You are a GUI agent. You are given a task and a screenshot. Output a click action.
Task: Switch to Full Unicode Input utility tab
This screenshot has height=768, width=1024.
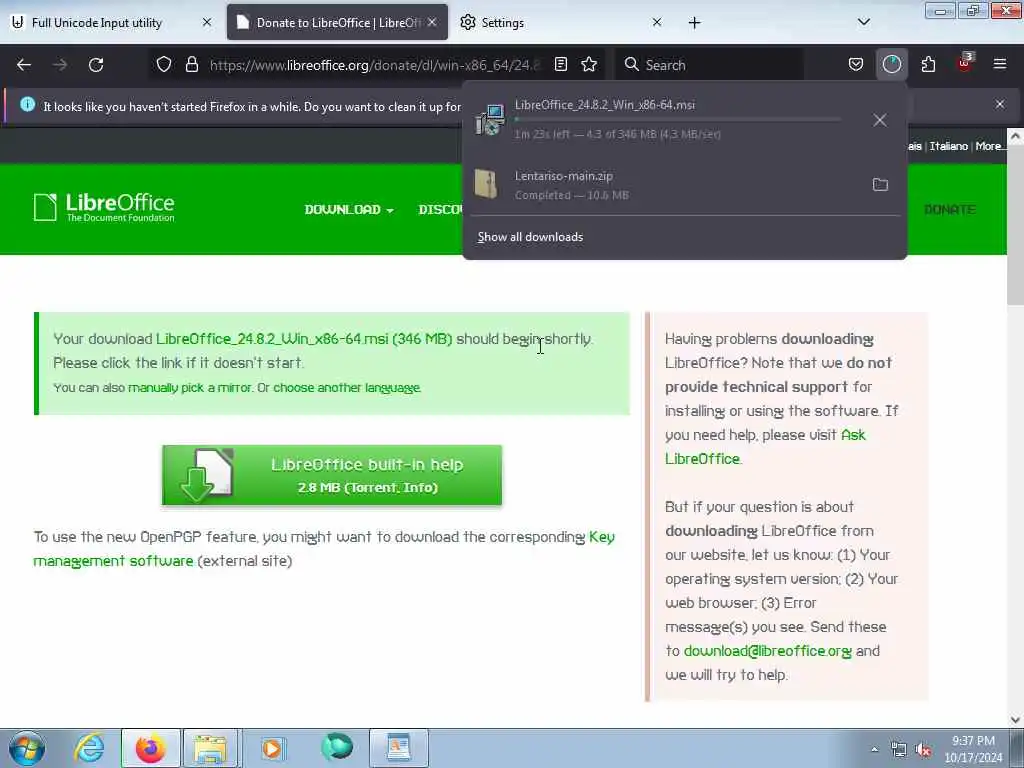click(x=98, y=22)
